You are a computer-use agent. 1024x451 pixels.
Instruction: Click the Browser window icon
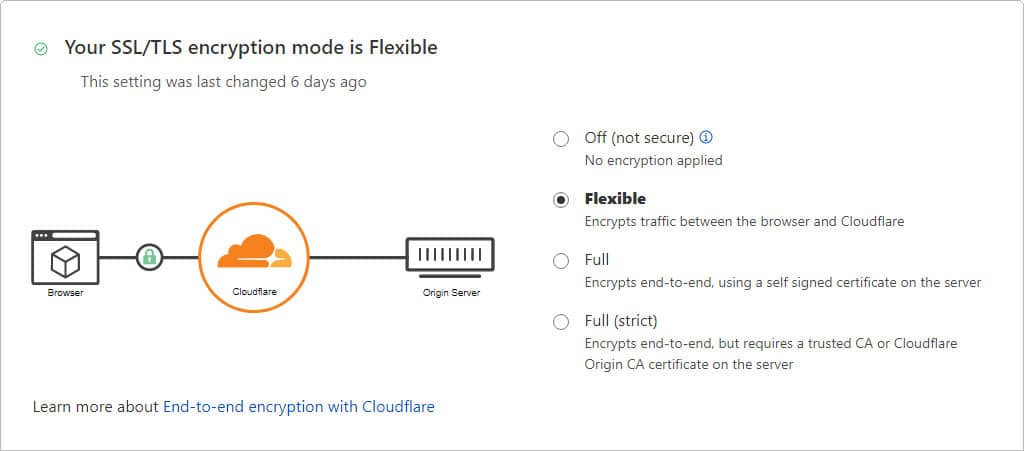(x=65, y=257)
